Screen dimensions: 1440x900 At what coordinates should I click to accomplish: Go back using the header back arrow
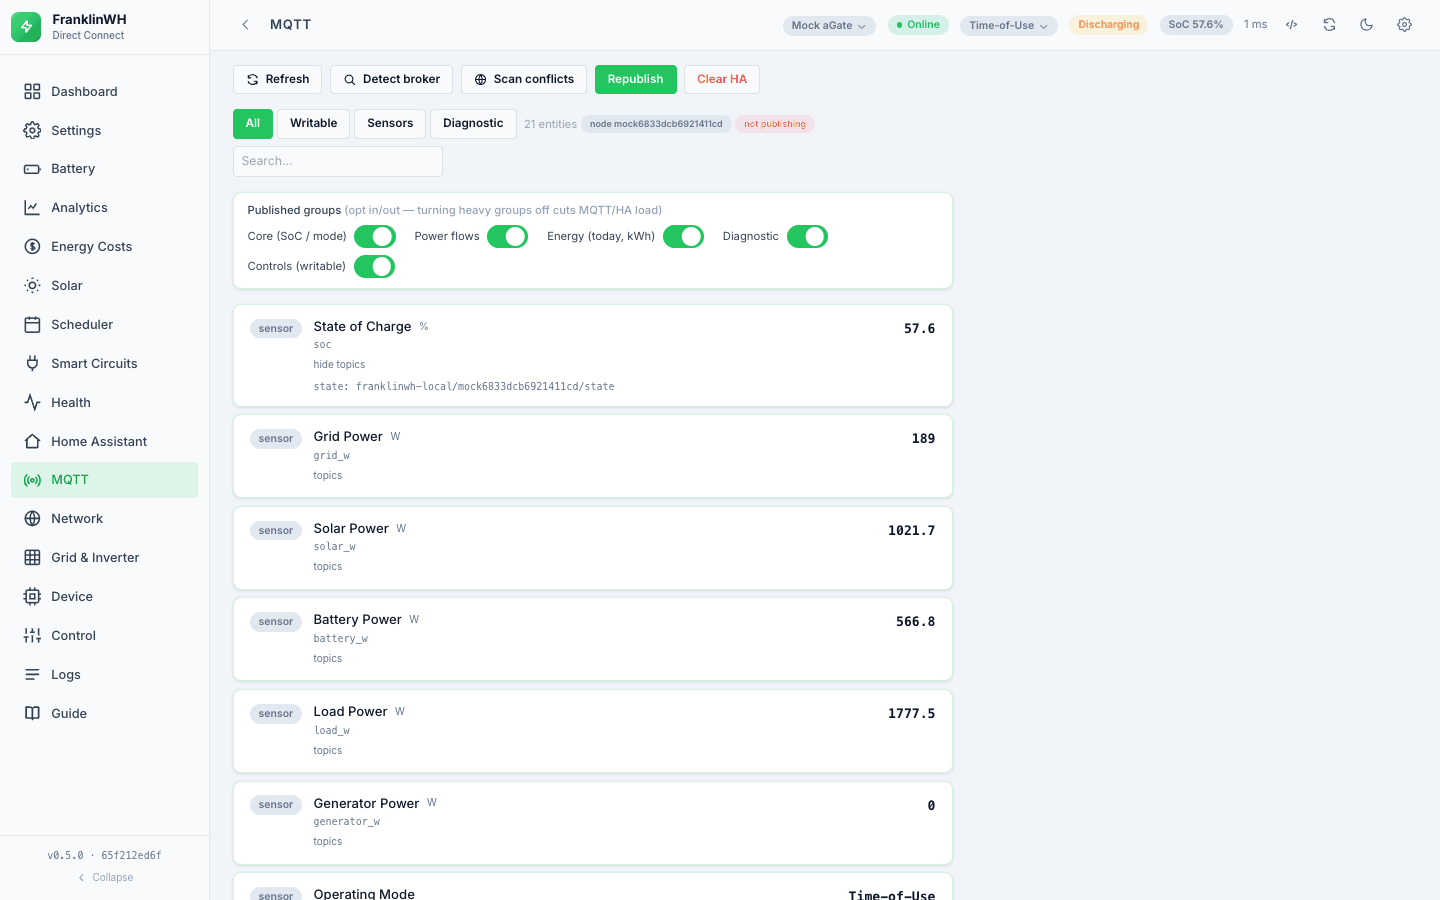click(x=245, y=25)
